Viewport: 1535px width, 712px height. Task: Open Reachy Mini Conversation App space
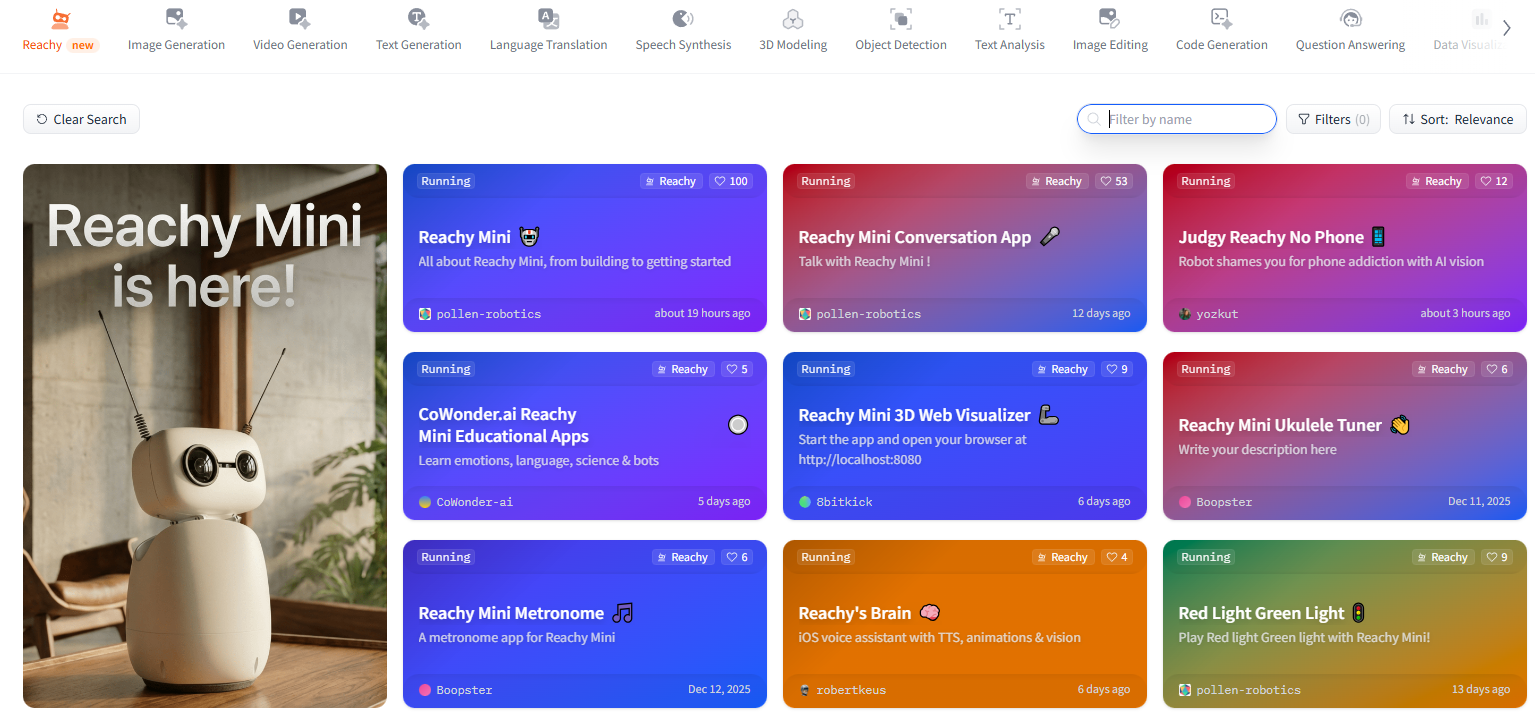[x=965, y=248]
